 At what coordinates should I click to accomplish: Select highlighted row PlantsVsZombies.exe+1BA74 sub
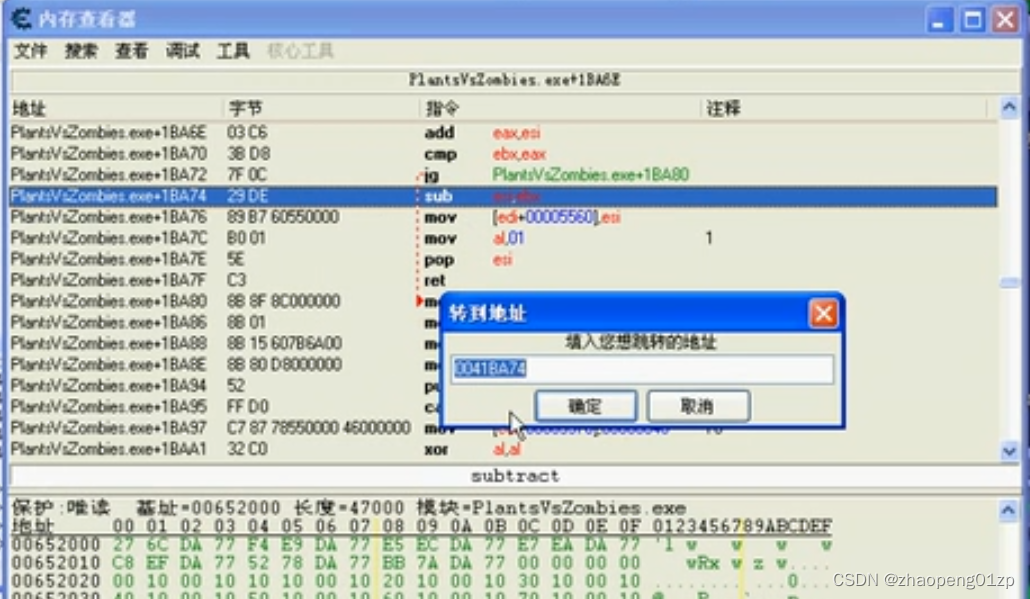503,196
